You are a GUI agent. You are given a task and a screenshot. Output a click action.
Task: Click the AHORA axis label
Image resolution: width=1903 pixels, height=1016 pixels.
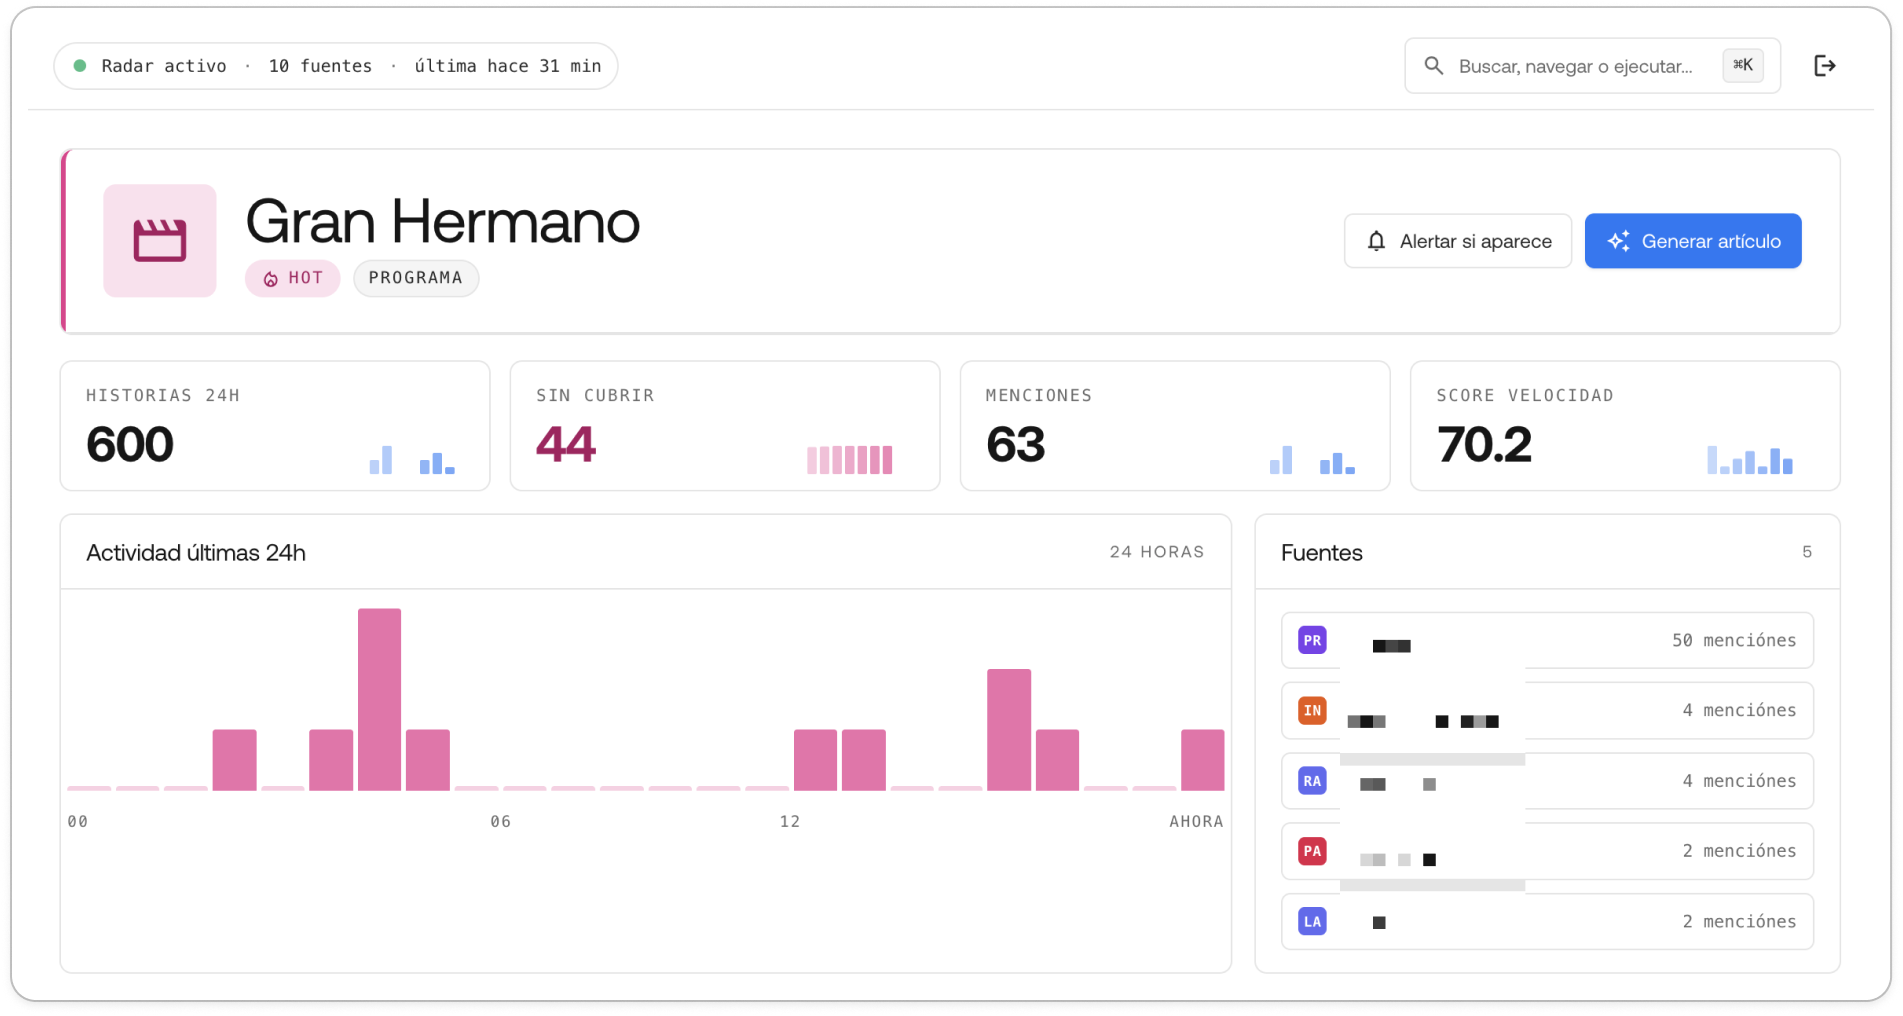pyautogui.click(x=1196, y=822)
